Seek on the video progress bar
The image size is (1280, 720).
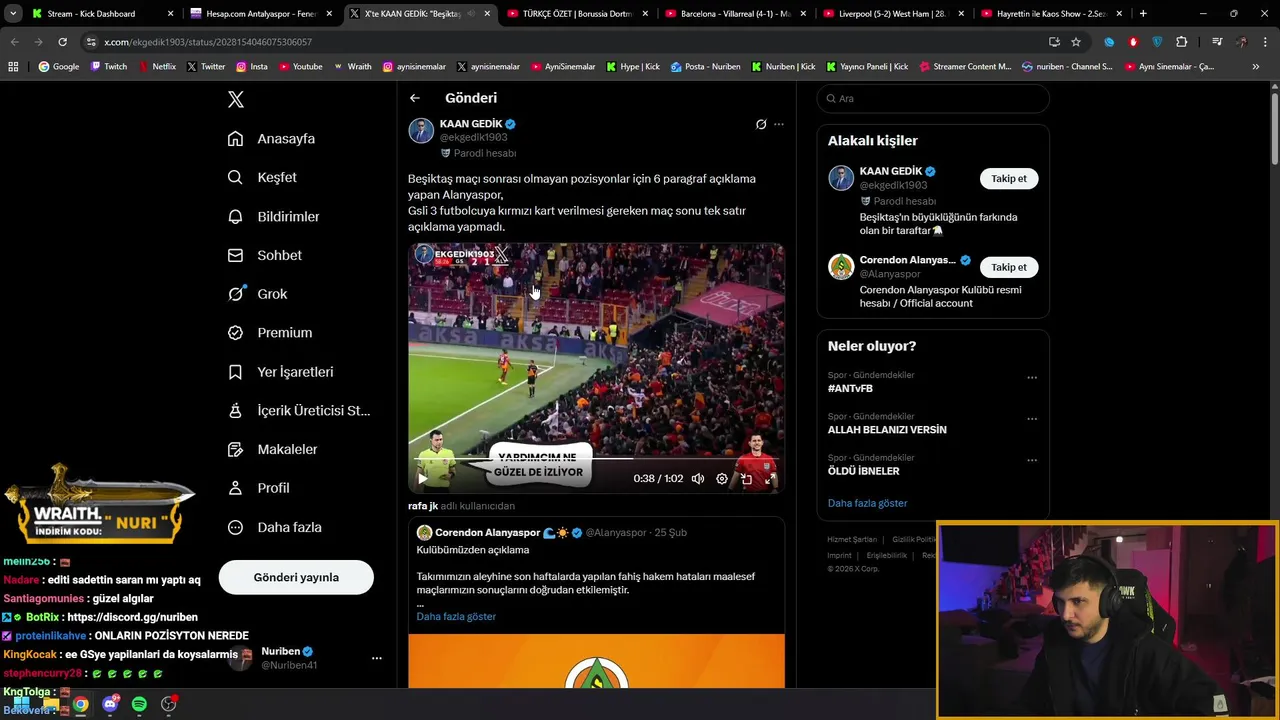pyautogui.click(x=596, y=460)
